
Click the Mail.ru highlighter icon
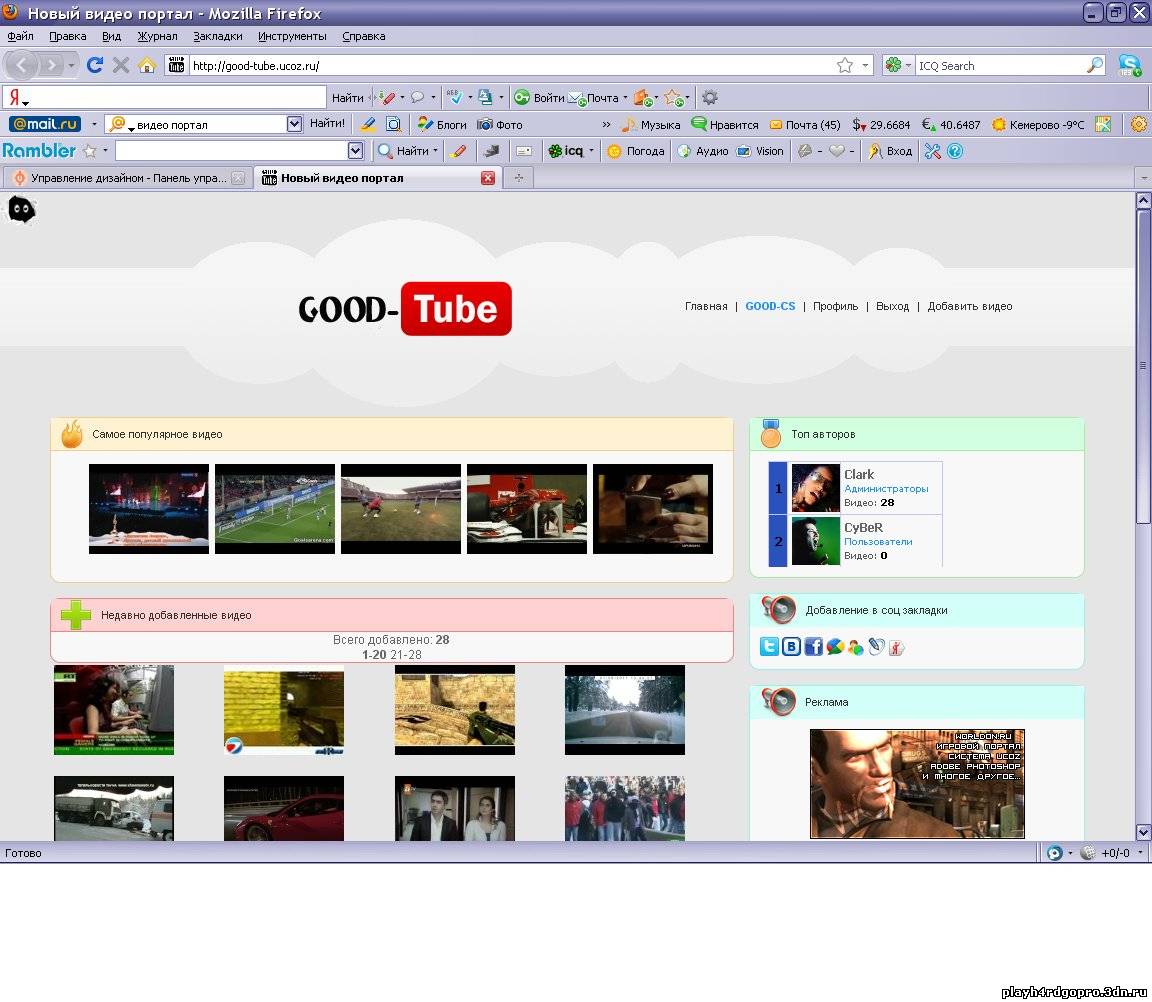368,124
